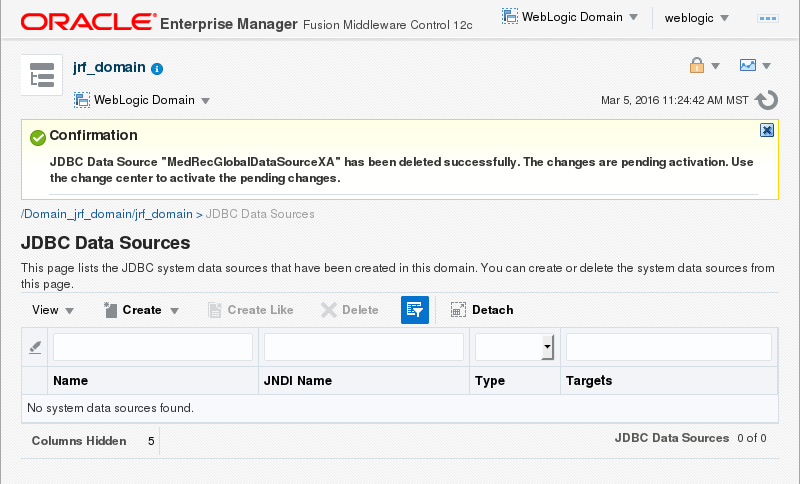This screenshot has height=484, width=800.
Task: Click the jrf_domain title link
Action: point(110,68)
